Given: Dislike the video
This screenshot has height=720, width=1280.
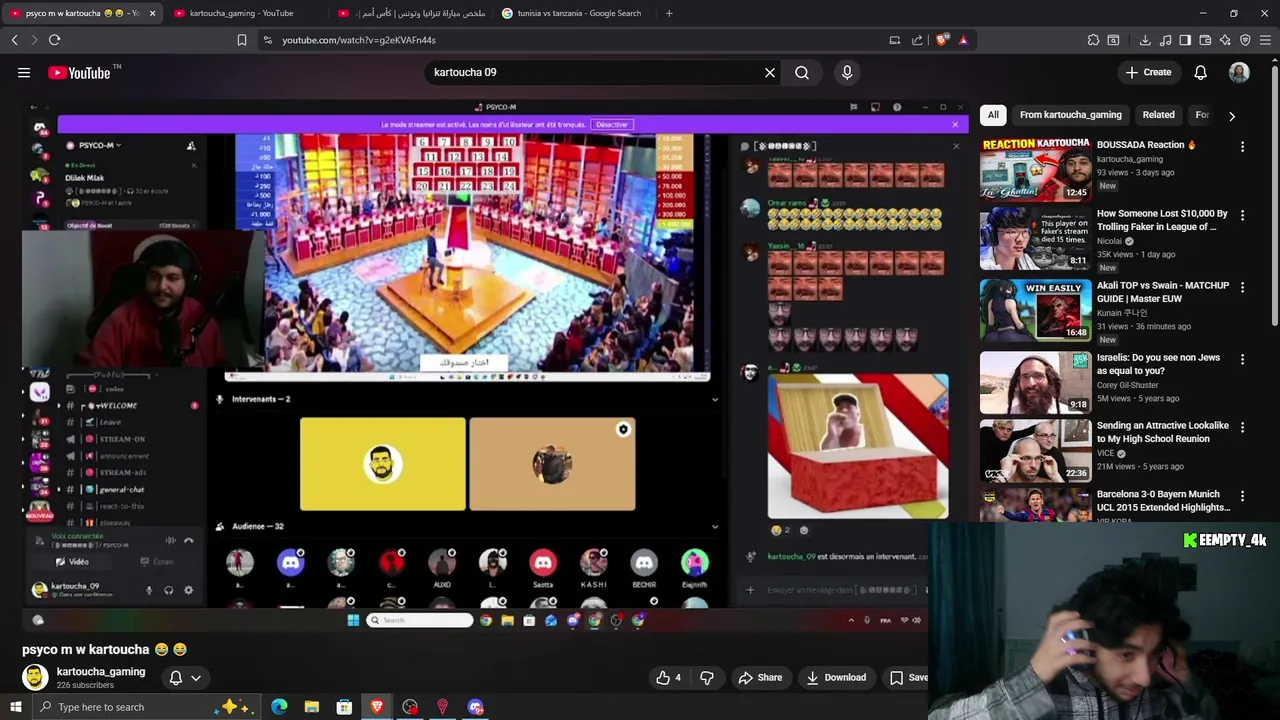Looking at the screenshot, I should coord(707,678).
